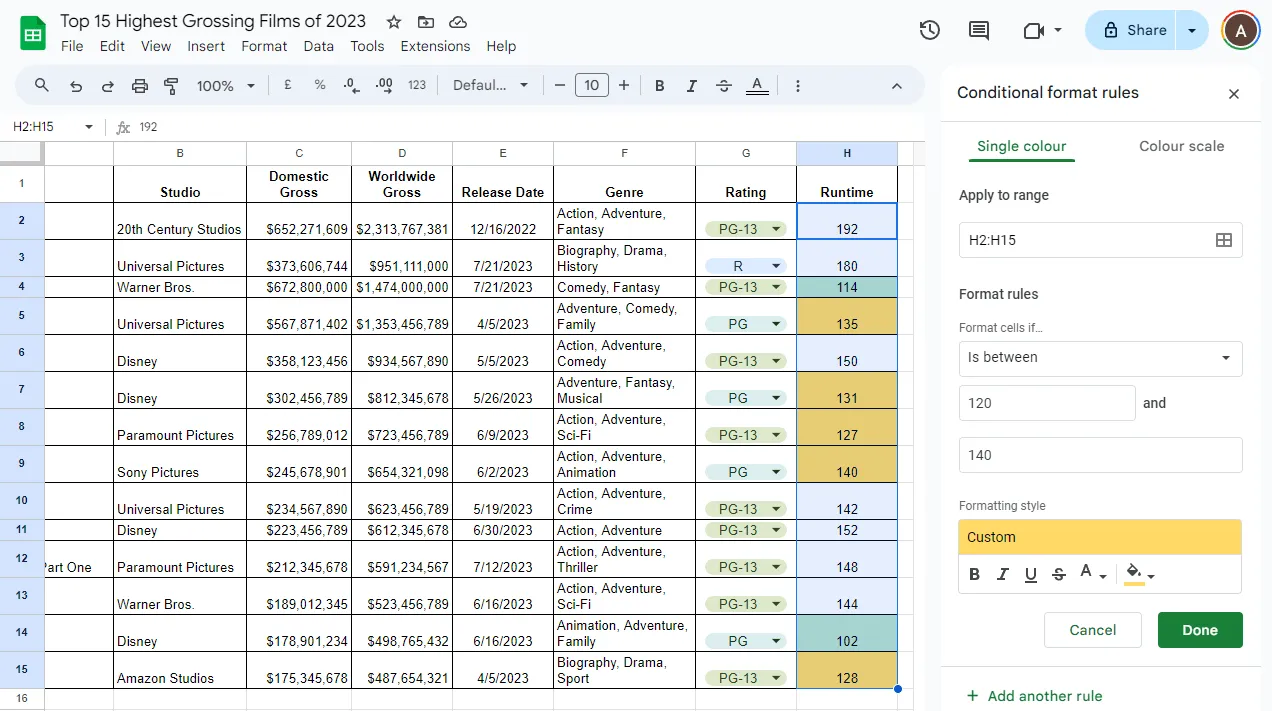Click the select data range grid icon
The height and width of the screenshot is (711, 1272).
click(1223, 240)
